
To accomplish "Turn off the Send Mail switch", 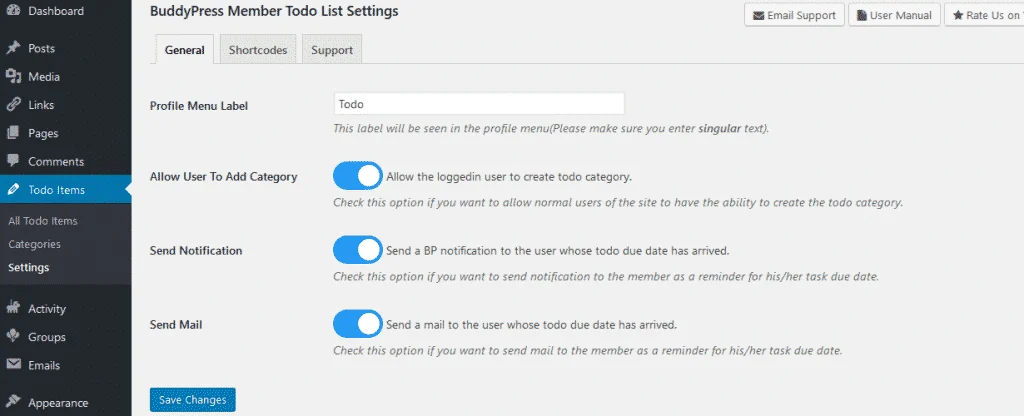I will 358,323.
